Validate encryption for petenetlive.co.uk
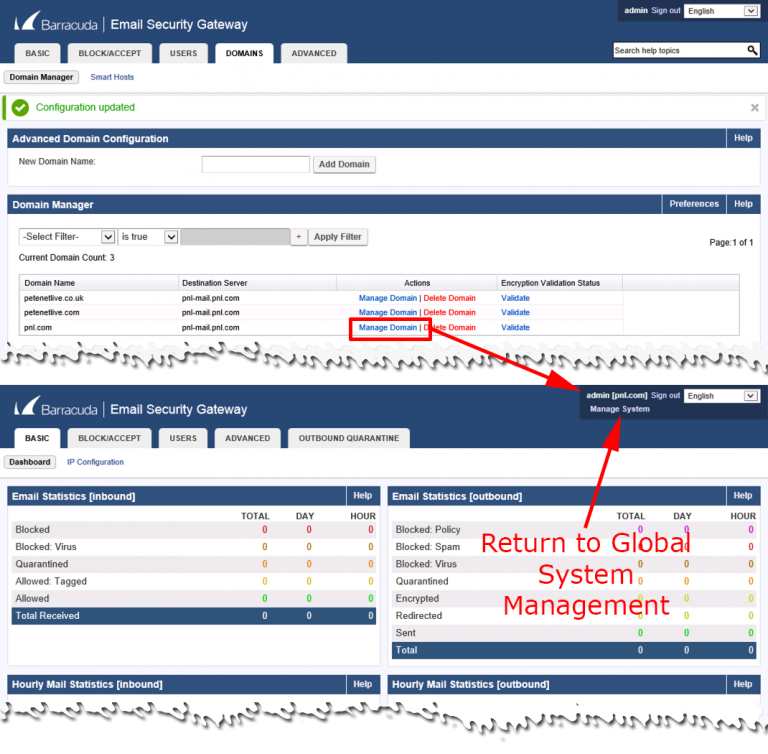Viewport: 768px width, 754px height. click(515, 298)
